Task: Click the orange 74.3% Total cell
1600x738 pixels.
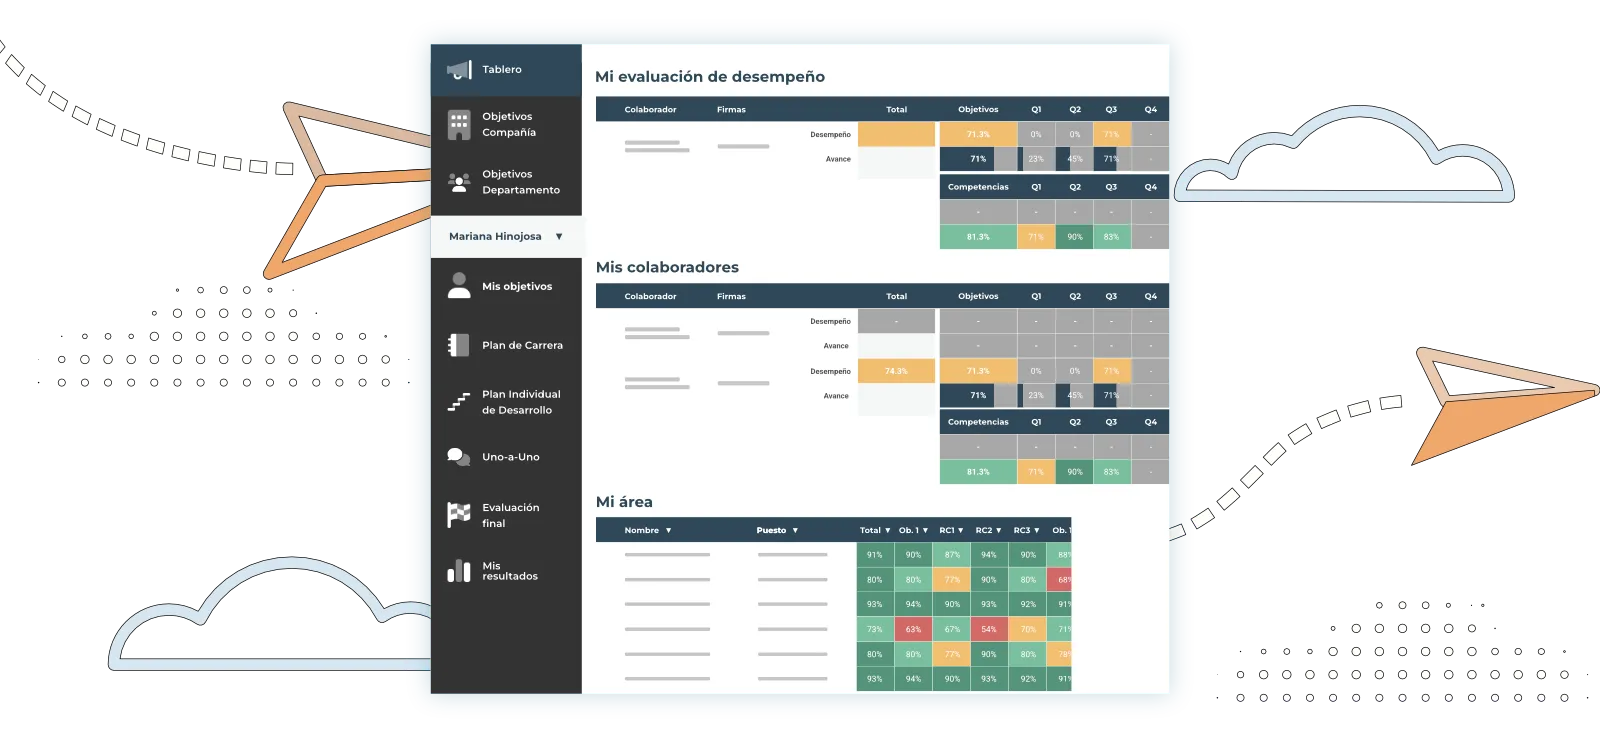Action: (896, 371)
